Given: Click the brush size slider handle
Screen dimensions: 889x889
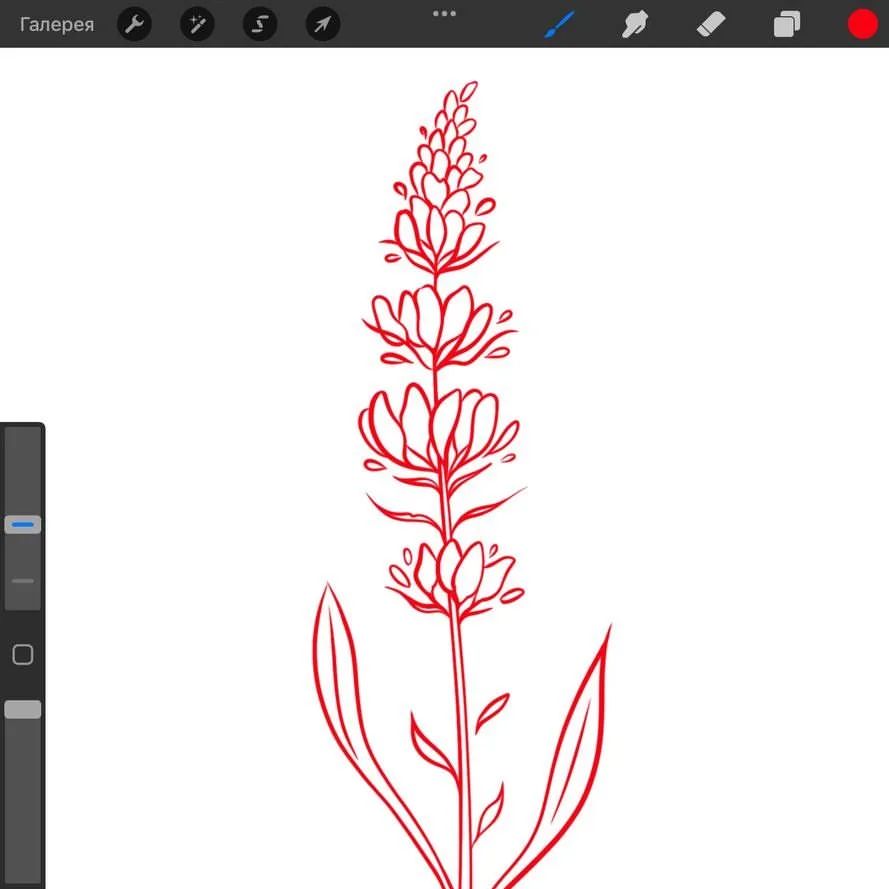Looking at the screenshot, I should coord(23,524).
